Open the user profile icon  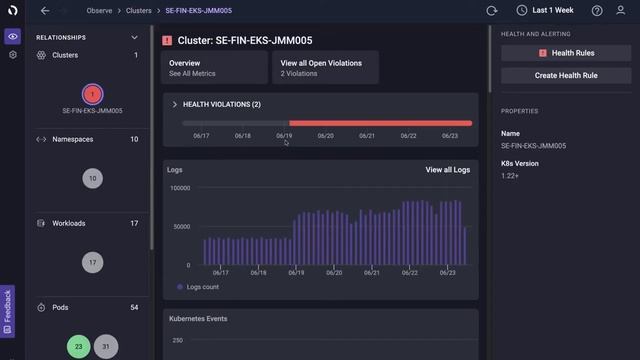pyautogui.click(x=620, y=11)
